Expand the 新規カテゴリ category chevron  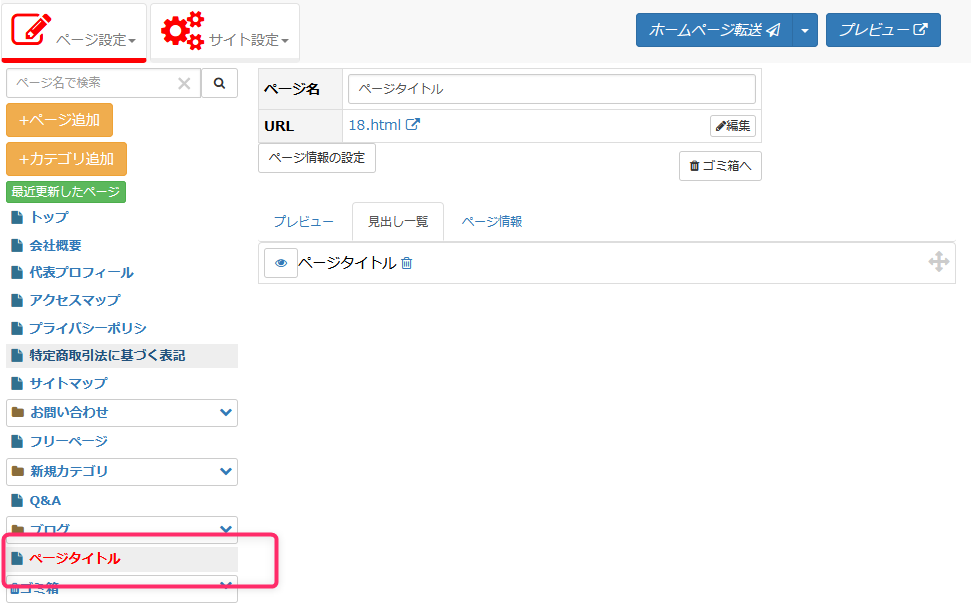[226, 471]
